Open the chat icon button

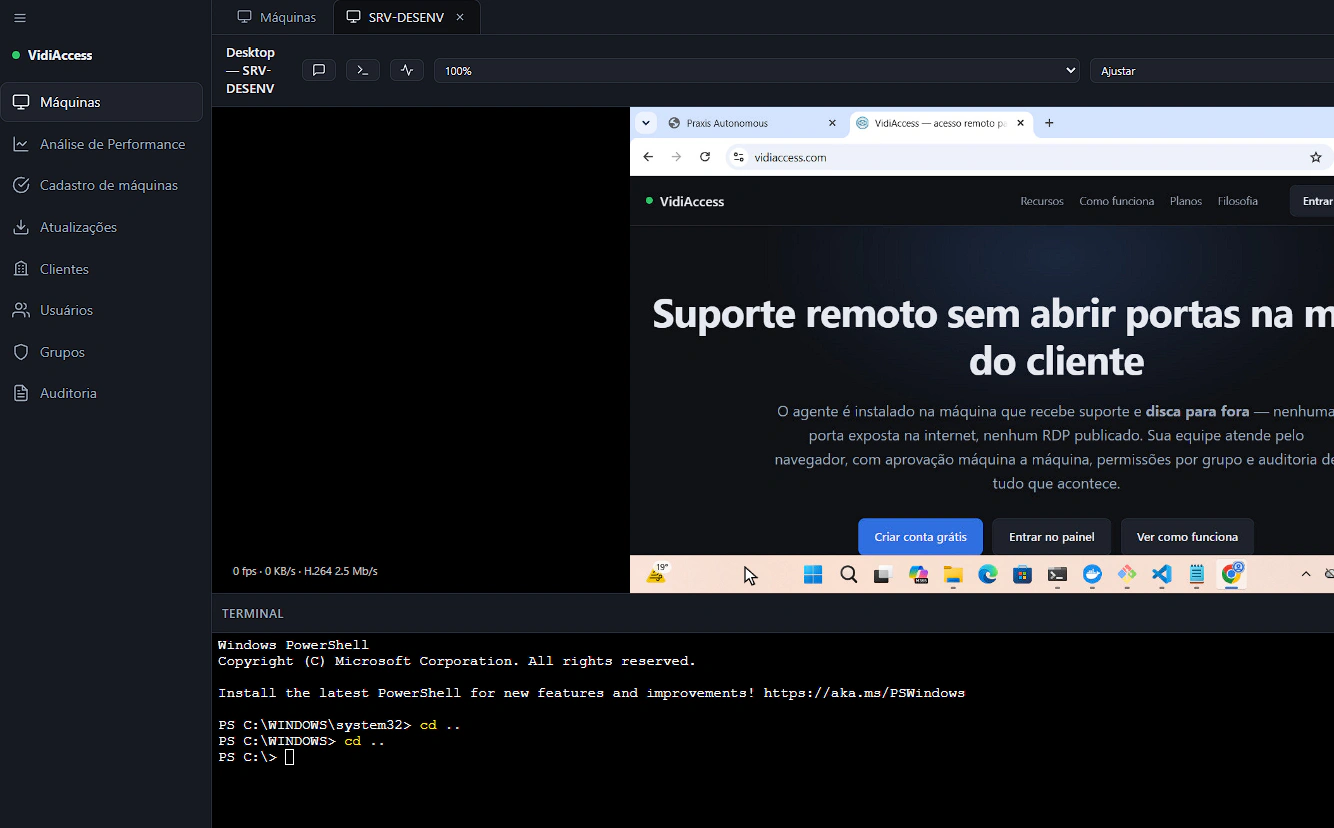tap(319, 70)
